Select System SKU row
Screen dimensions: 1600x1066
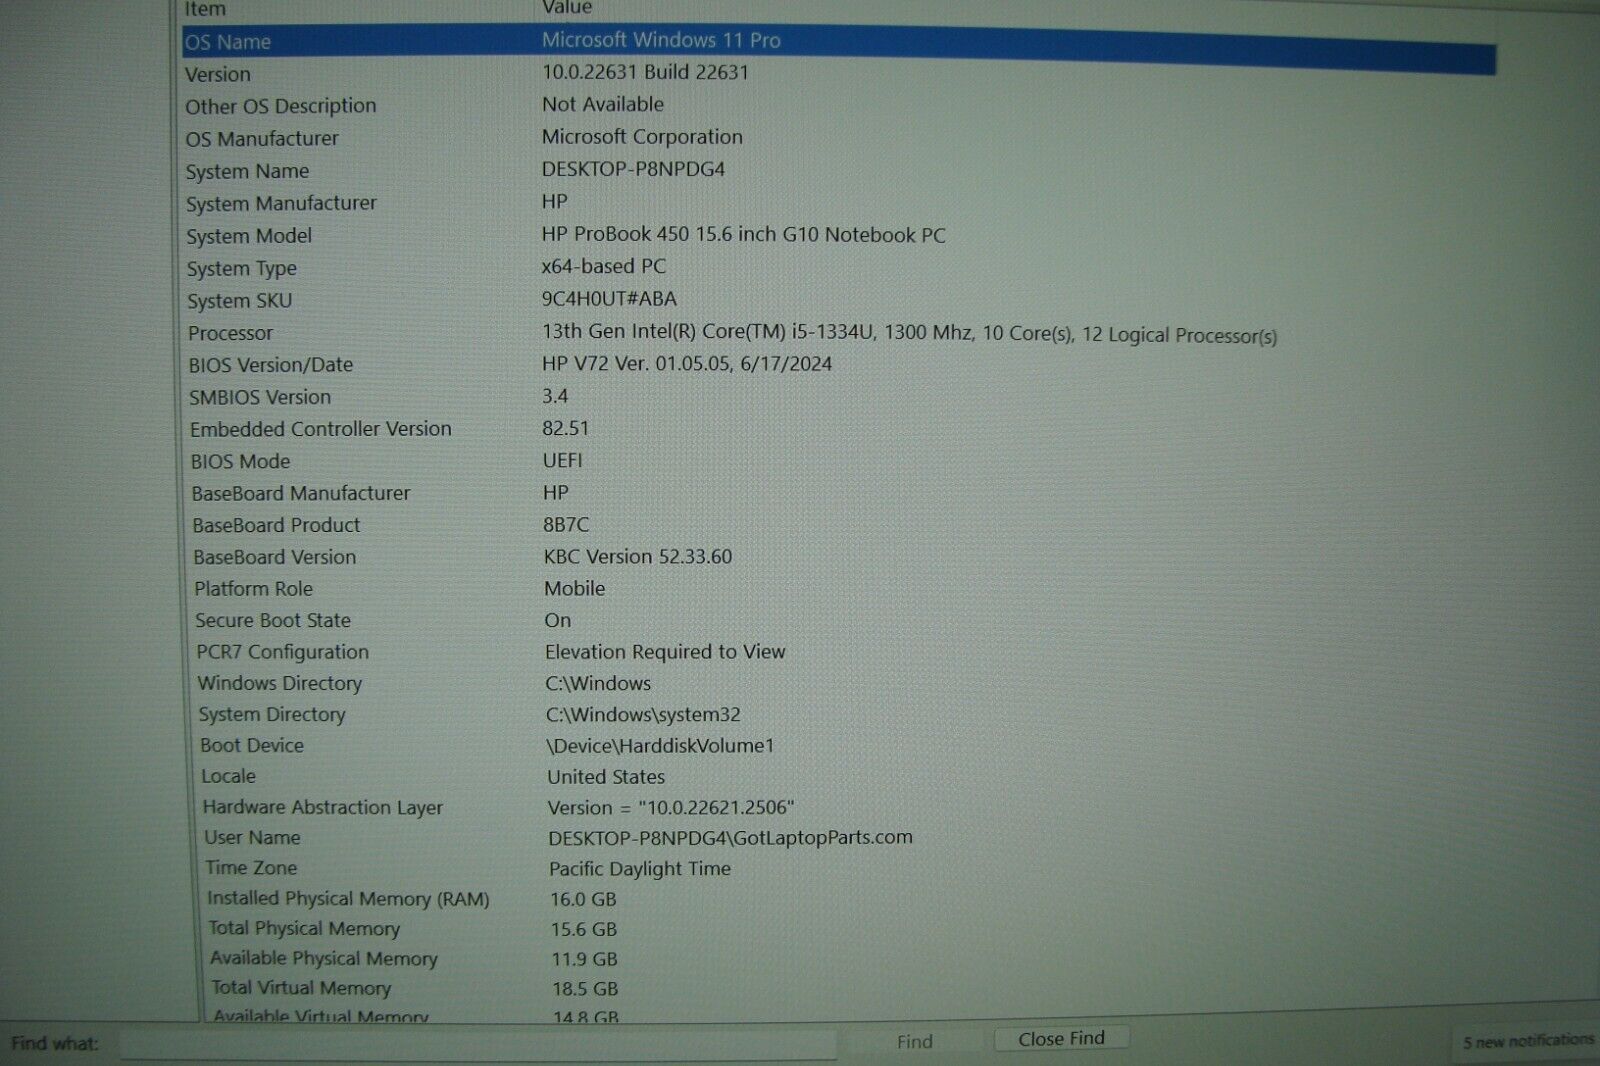coord(239,301)
